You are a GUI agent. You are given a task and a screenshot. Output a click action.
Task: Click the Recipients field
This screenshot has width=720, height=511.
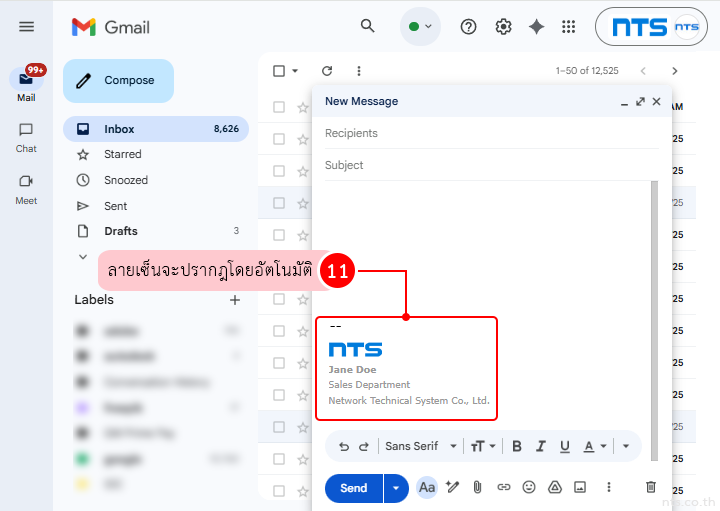(491, 133)
